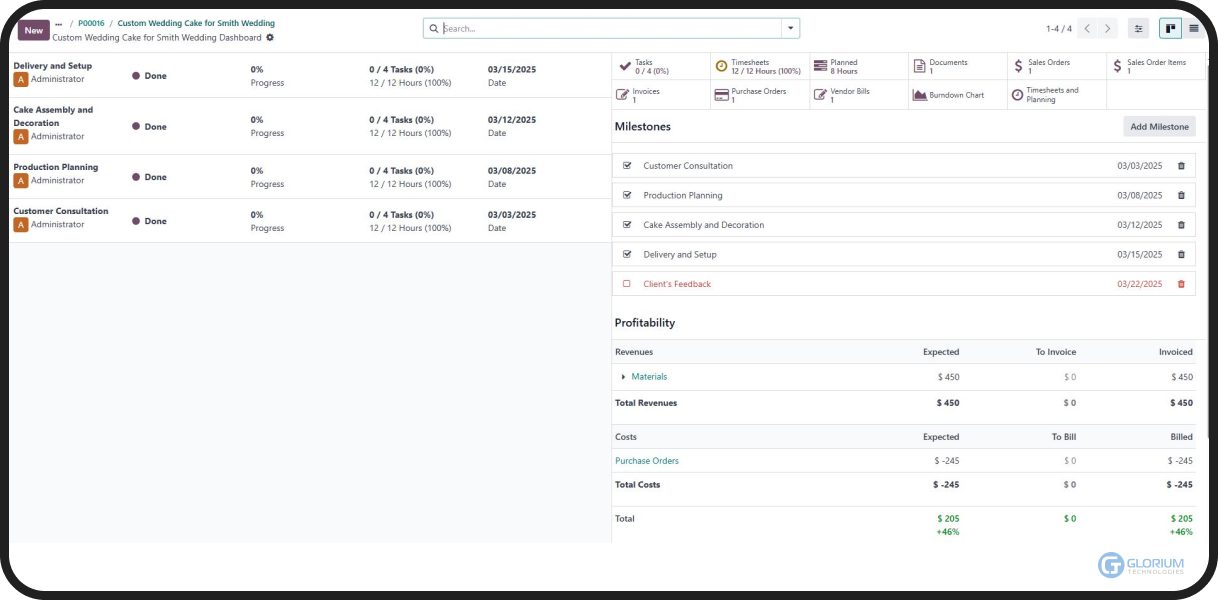
Task: Delete the Customer Consultation milestone
Action: [x=1181, y=166]
